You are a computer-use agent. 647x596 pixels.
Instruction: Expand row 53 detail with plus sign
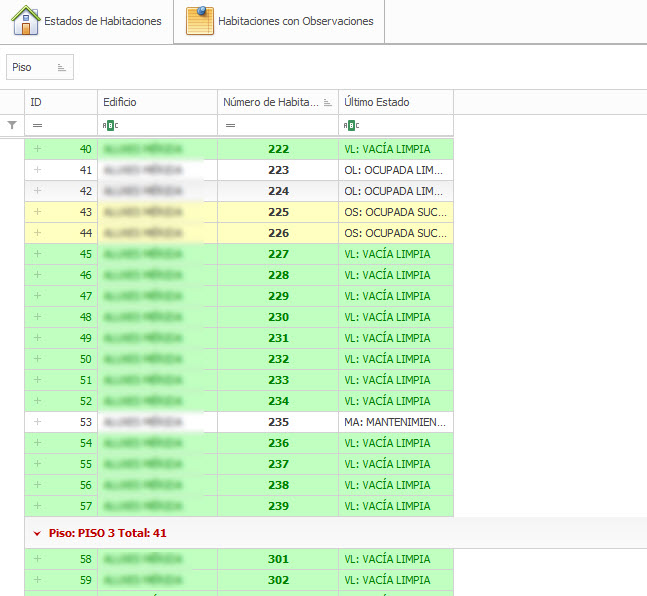pos(38,422)
